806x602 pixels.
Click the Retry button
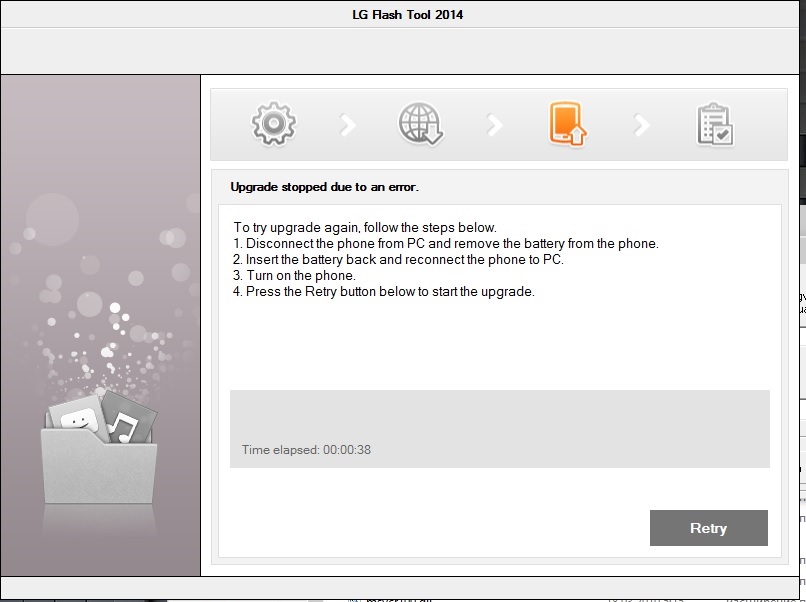click(708, 528)
